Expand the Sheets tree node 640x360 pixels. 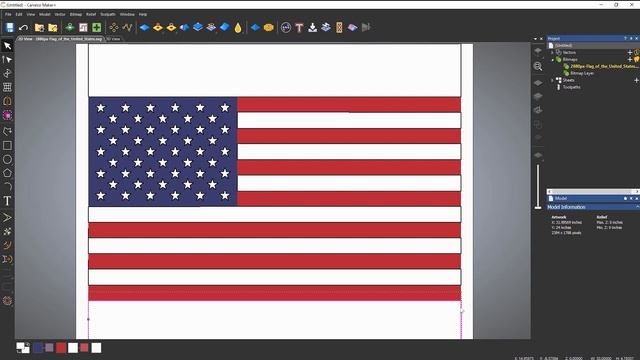(552, 80)
